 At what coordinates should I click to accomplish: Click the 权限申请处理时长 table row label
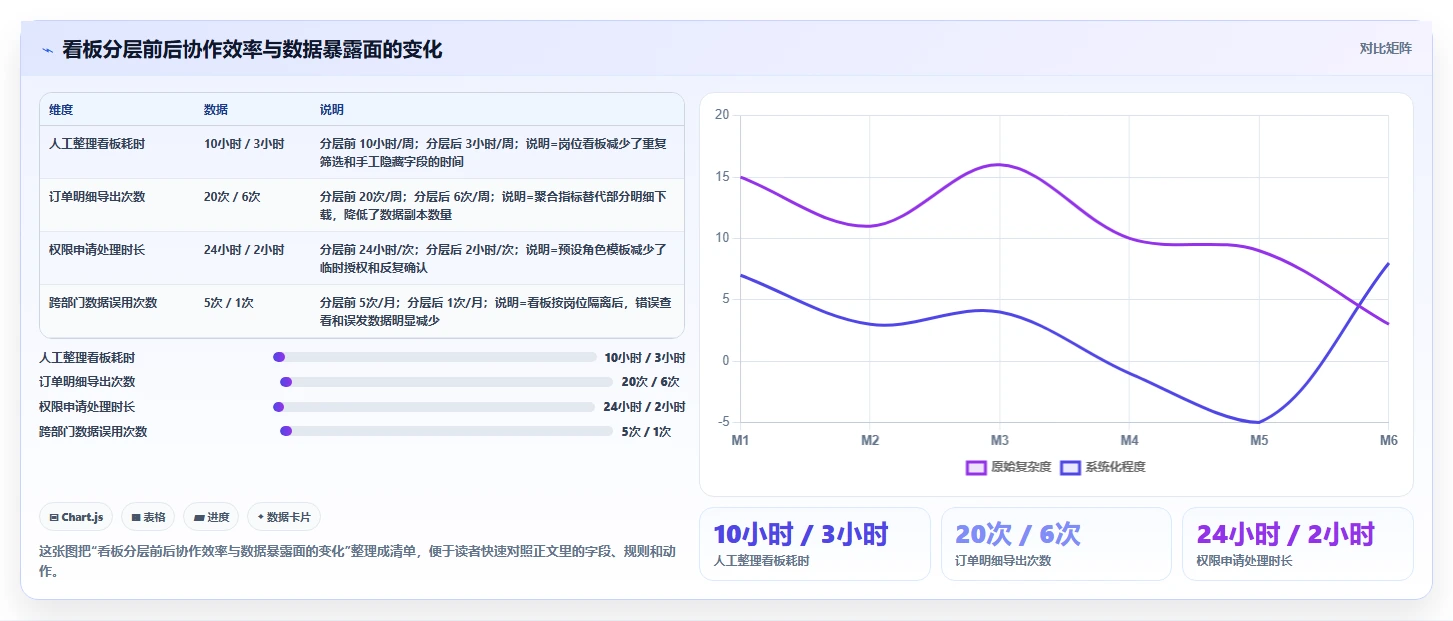97,250
